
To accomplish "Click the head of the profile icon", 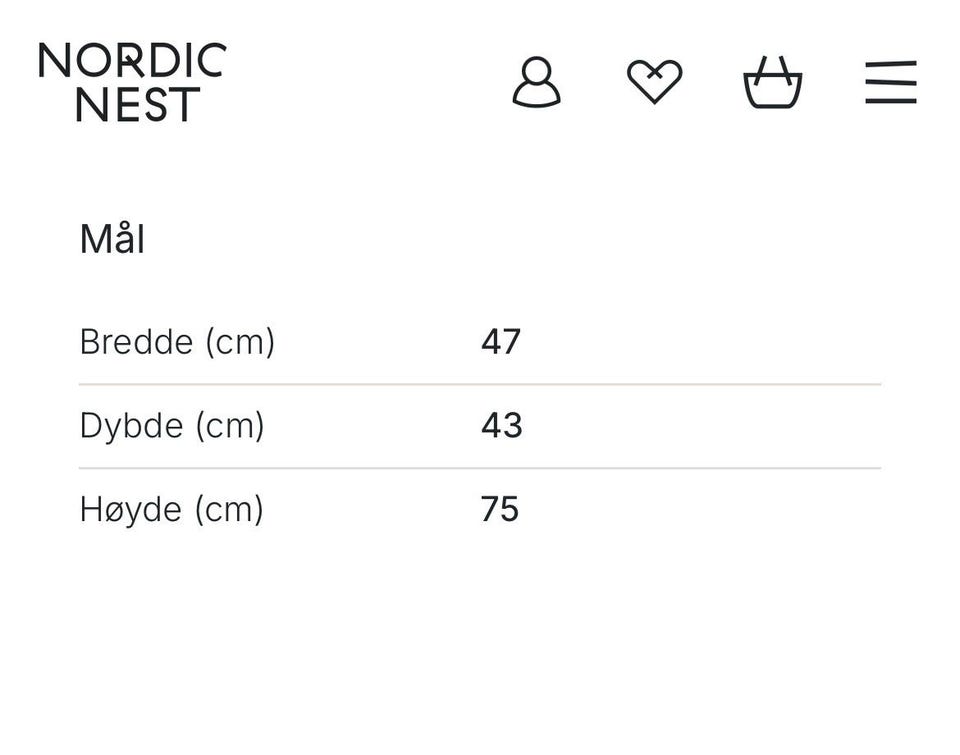I will 537,72.
